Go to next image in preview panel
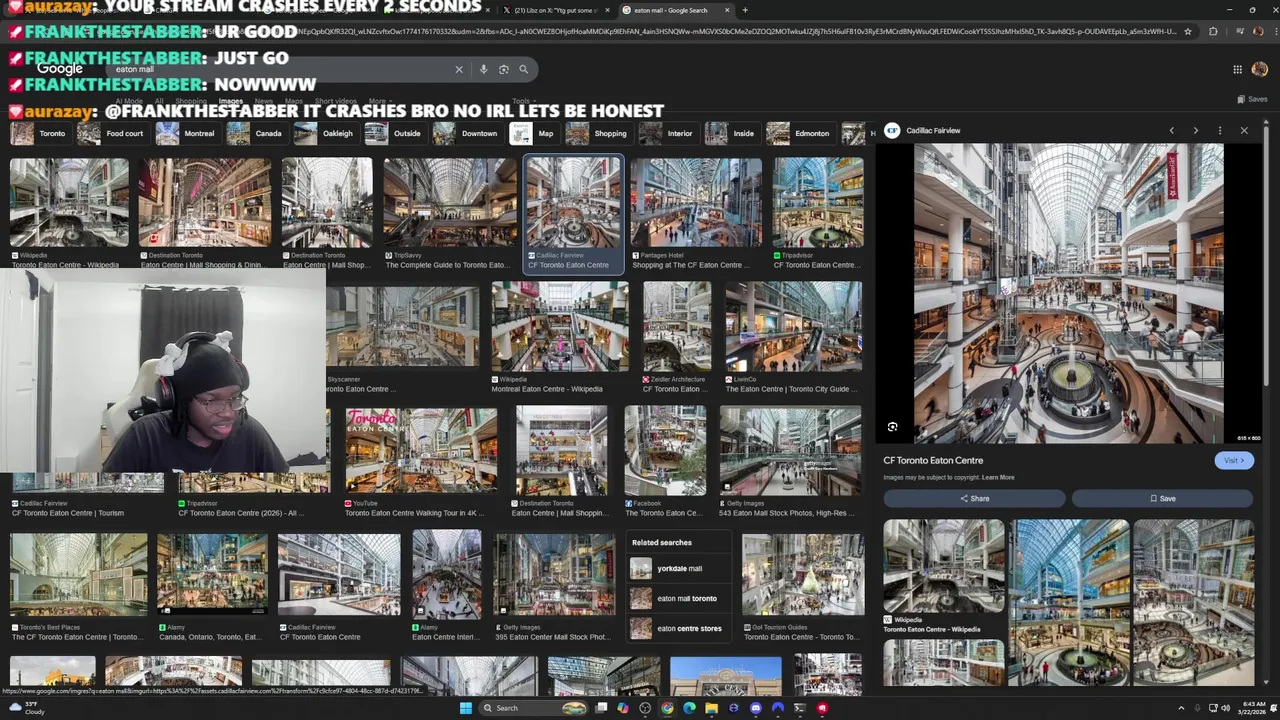1280x720 pixels. [1195, 130]
